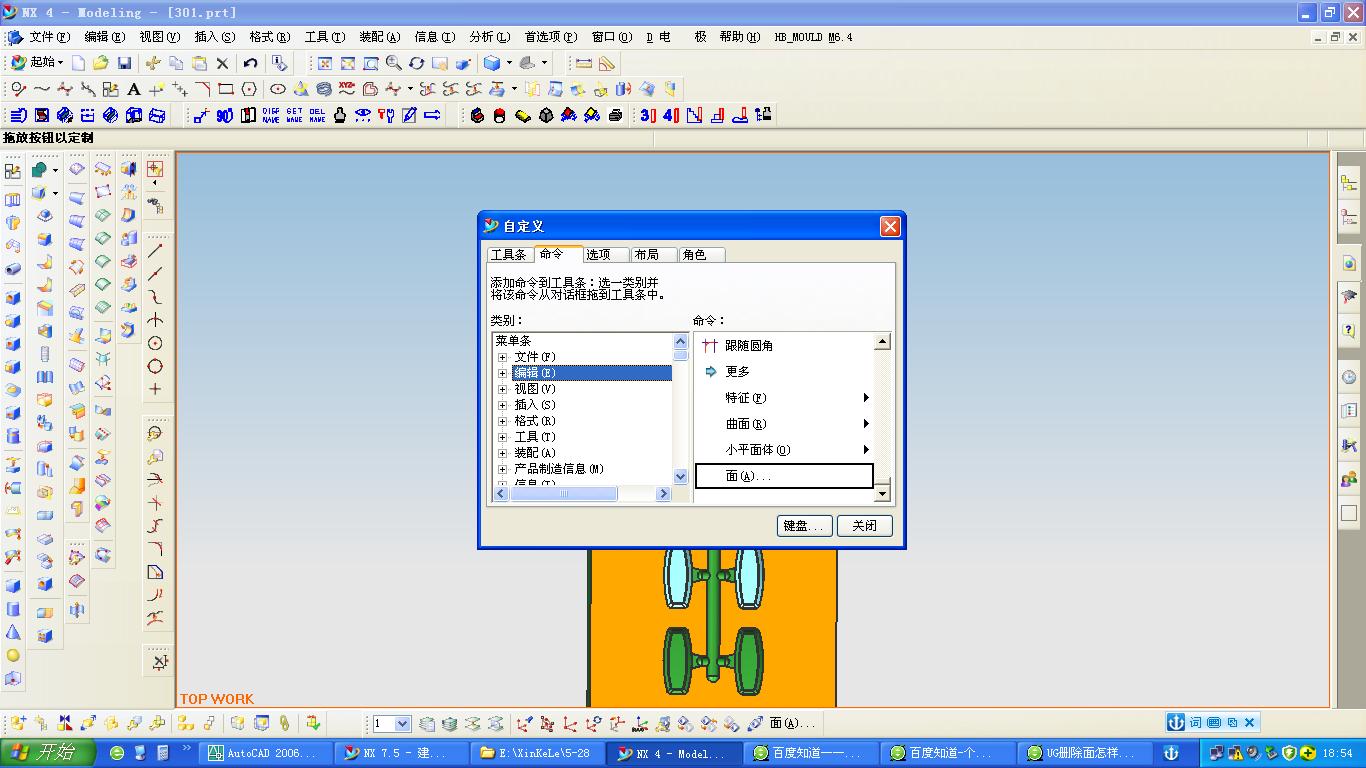1366x768 pixels.
Task: Select the Circle curve tool in left column
Action: (155, 343)
